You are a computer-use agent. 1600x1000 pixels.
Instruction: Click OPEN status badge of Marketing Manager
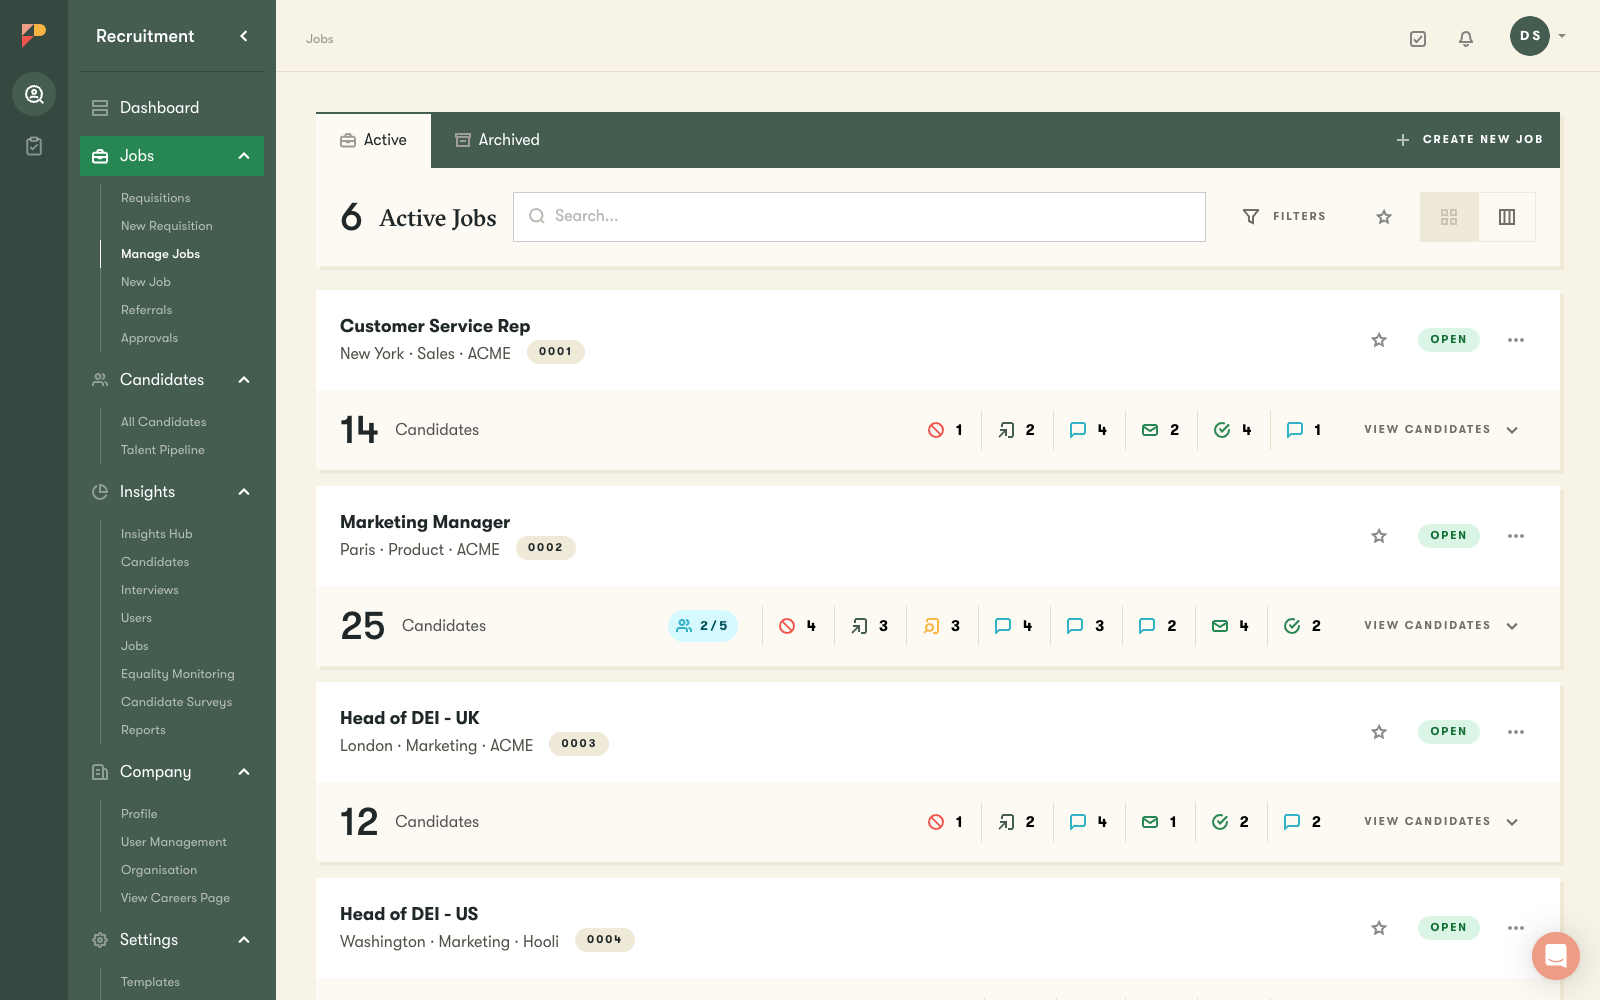(x=1448, y=536)
